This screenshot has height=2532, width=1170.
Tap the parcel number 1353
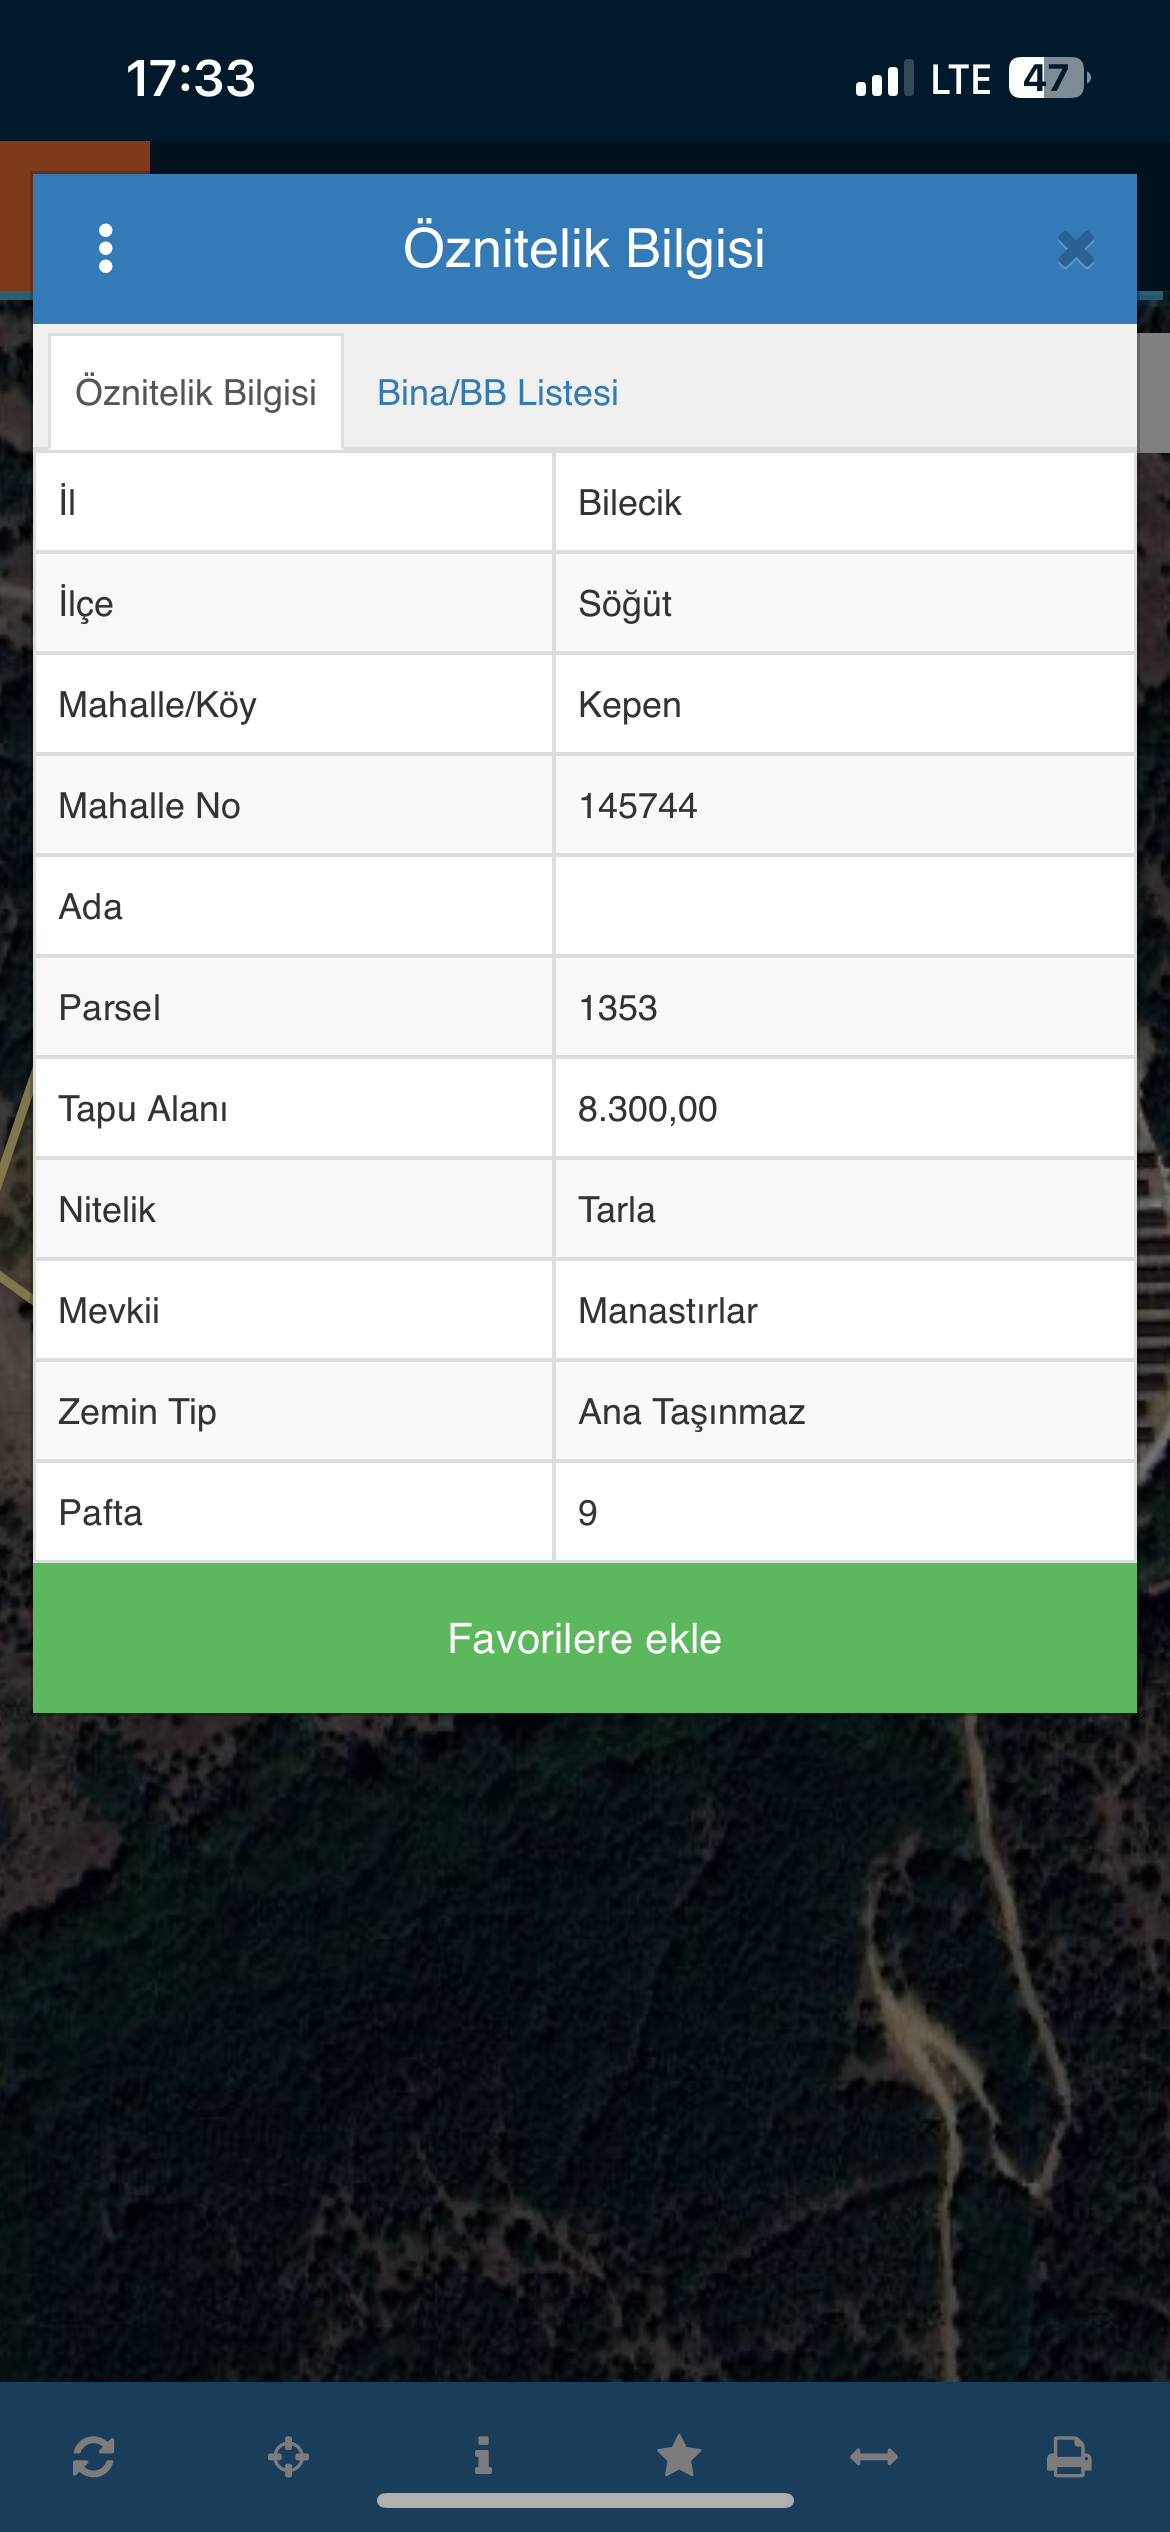(618, 1008)
